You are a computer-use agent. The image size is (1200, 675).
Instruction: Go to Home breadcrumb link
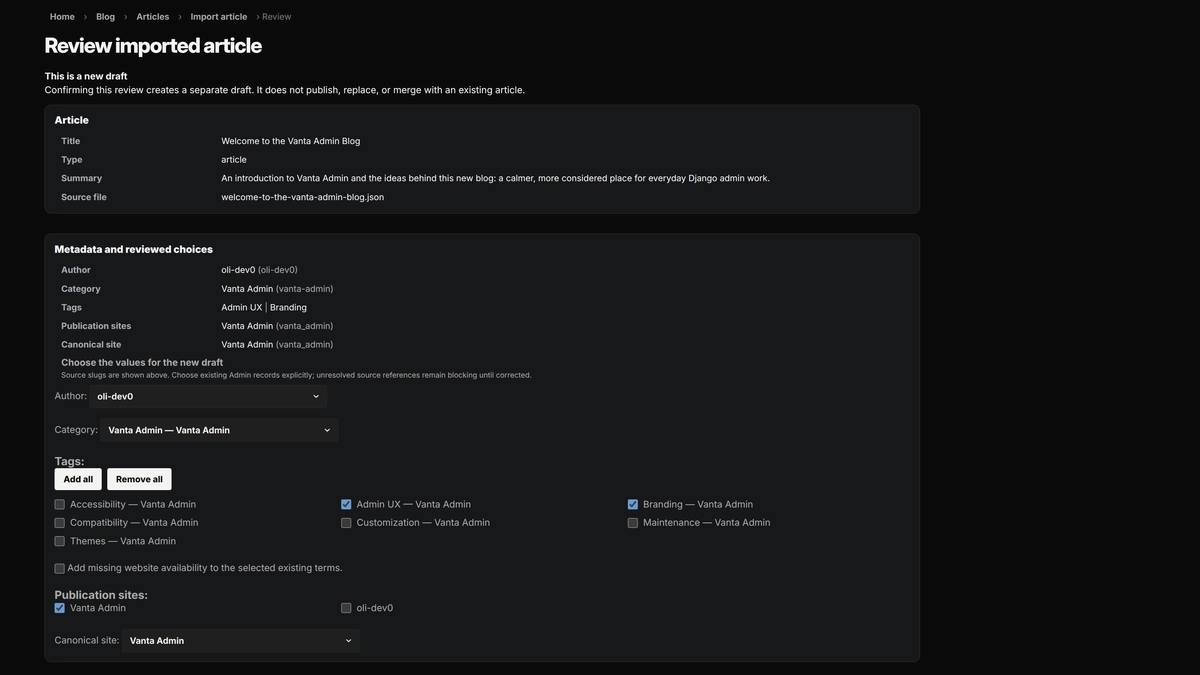coord(62,17)
